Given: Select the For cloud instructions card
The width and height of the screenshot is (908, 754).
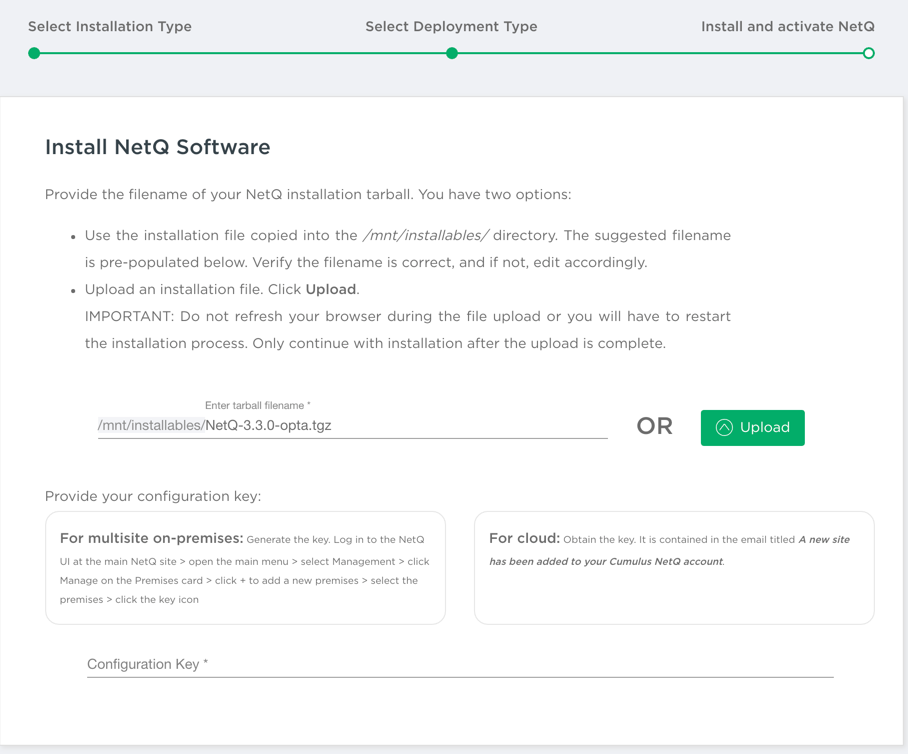Looking at the screenshot, I should pos(674,568).
